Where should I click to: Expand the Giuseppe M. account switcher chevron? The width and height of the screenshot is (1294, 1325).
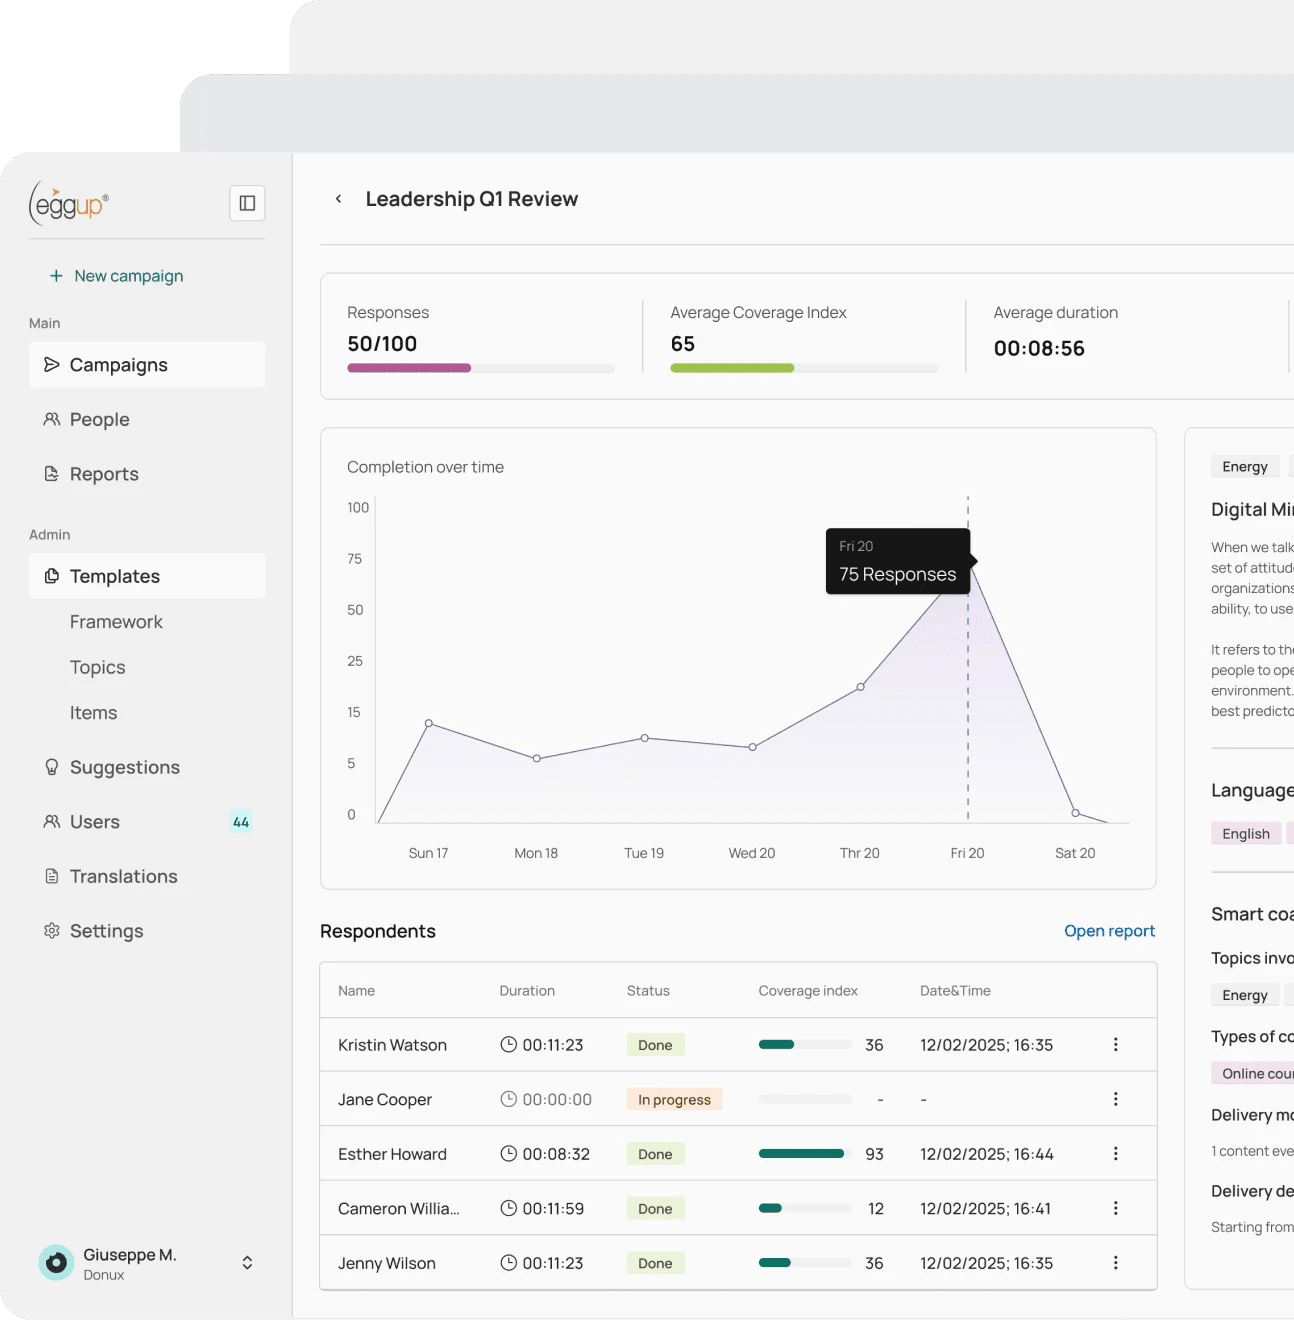(247, 1263)
